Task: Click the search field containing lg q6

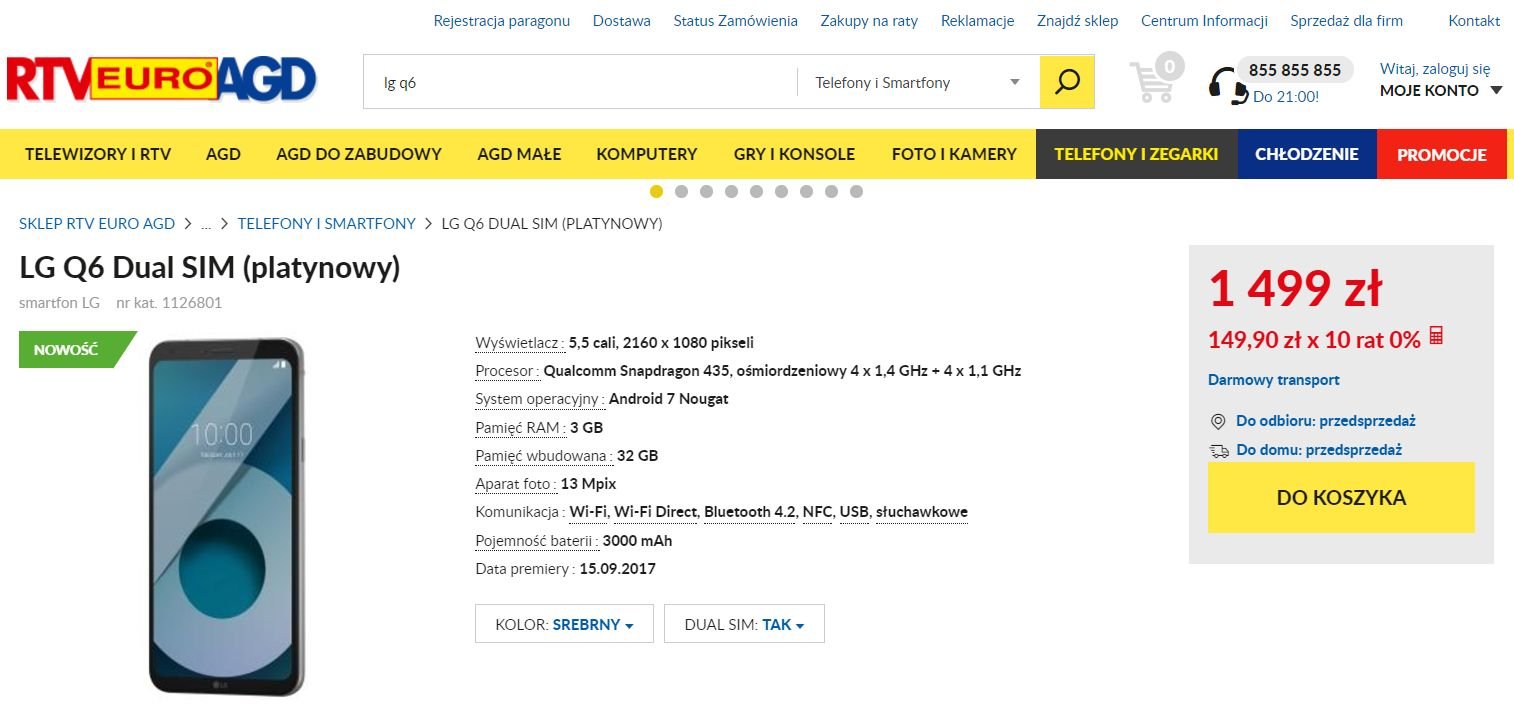Action: click(x=580, y=82)
